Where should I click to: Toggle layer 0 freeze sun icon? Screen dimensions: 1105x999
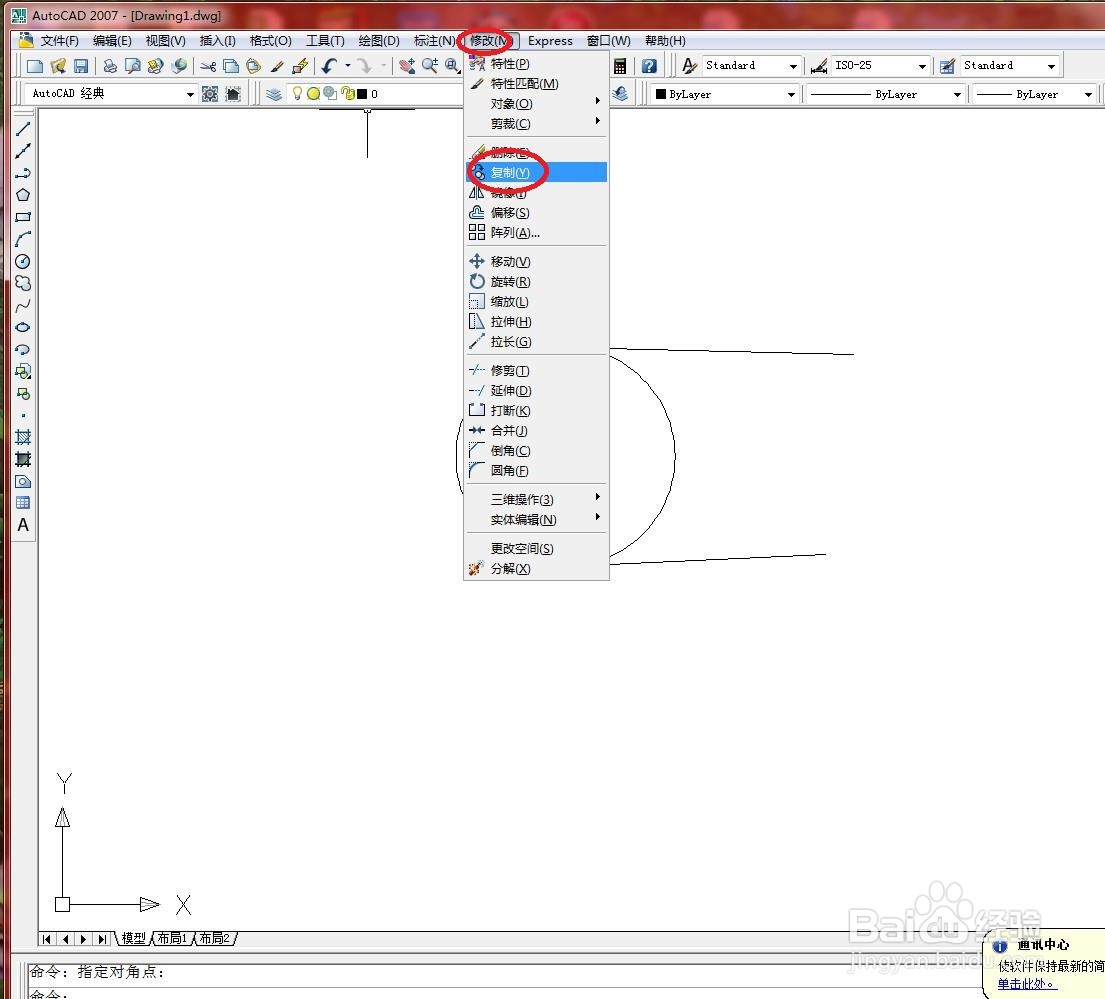click(x=314, y=93)
